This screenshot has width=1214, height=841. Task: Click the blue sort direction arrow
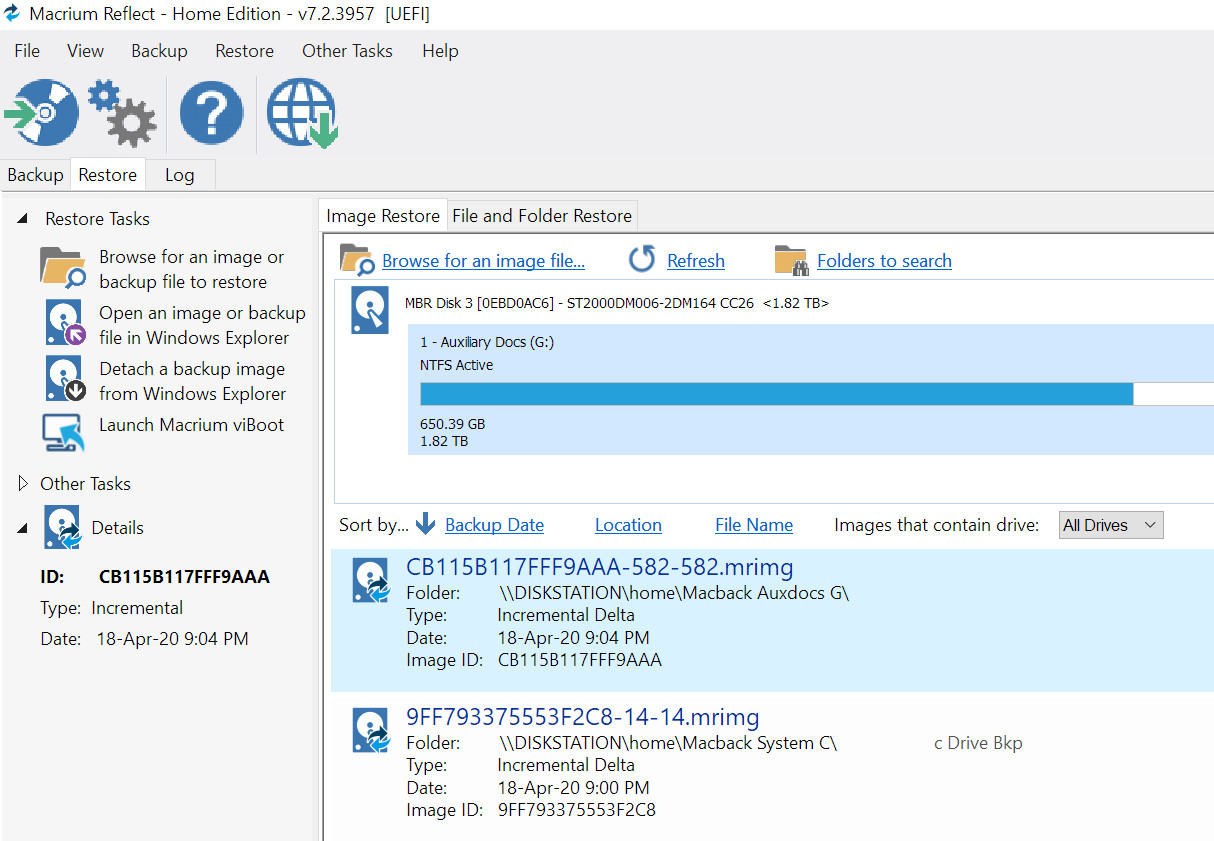coord(426,524)
